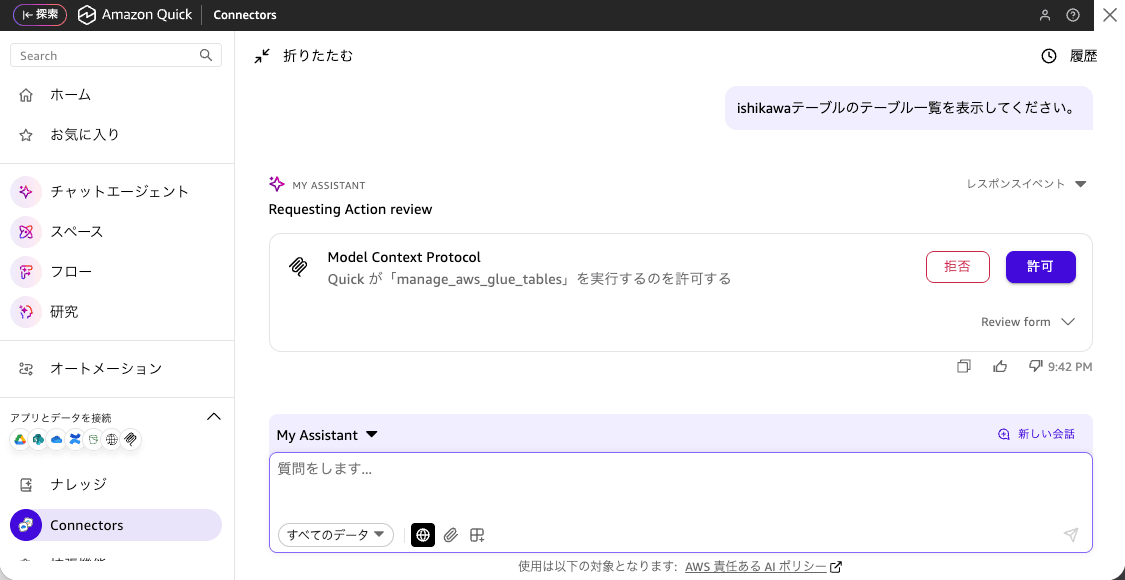This screenshot has height=580, width=1125.
Task: Toggle web search globe button
Action: (x=423, y=535)
